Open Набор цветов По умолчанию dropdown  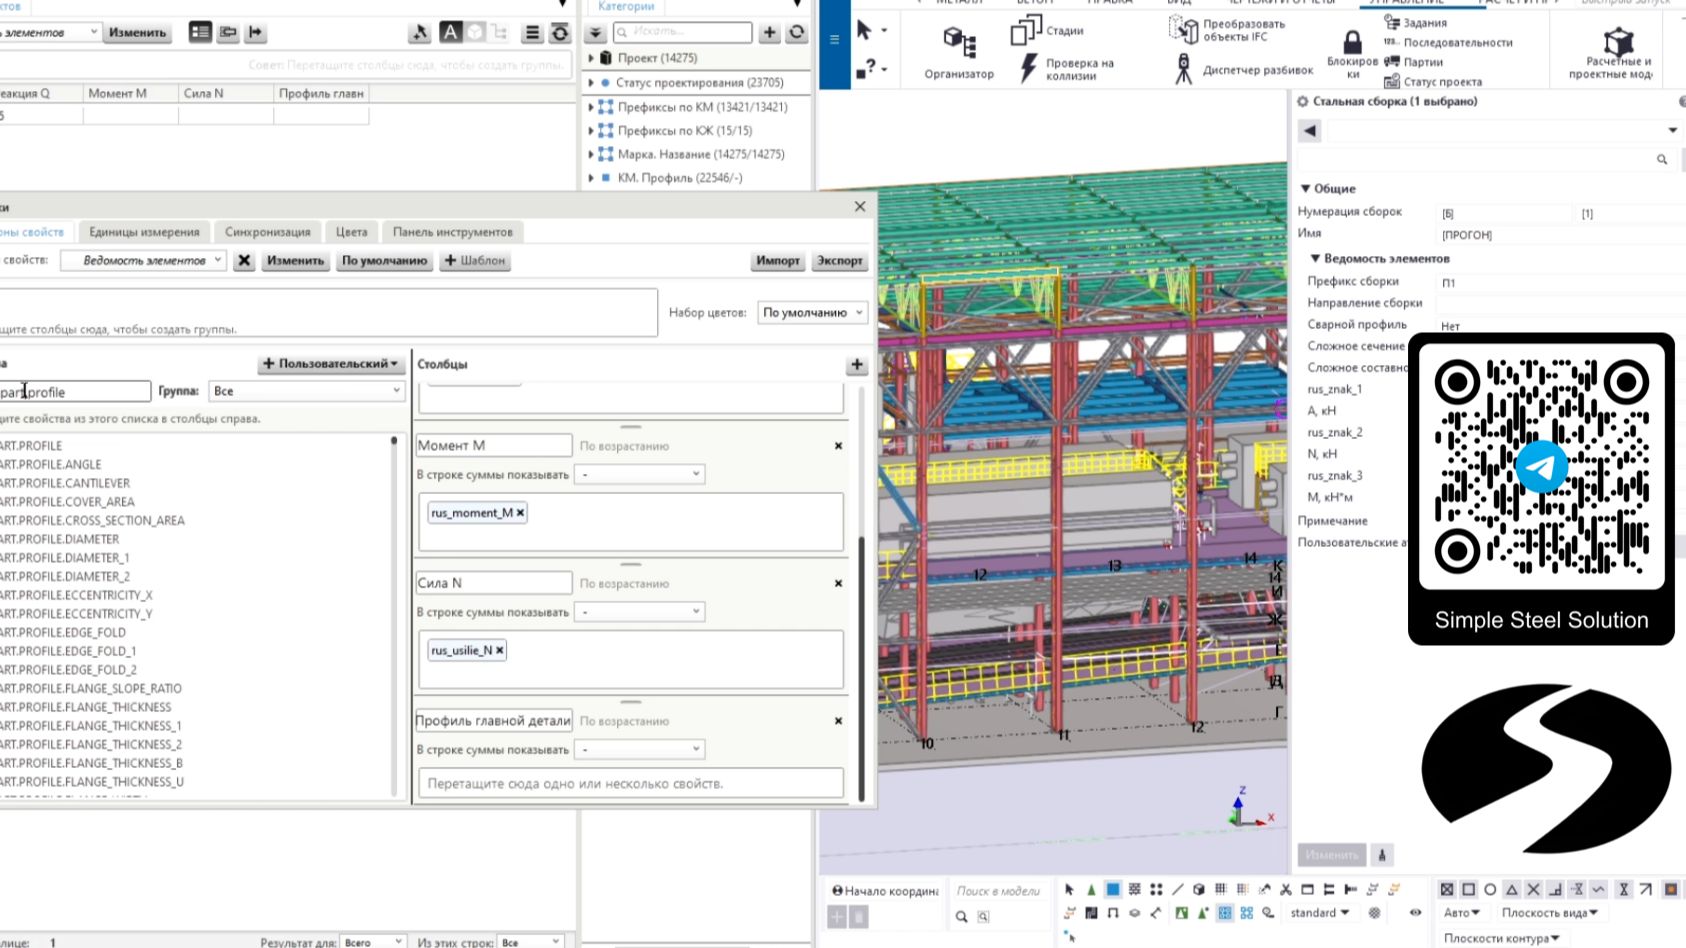point(812,313)
